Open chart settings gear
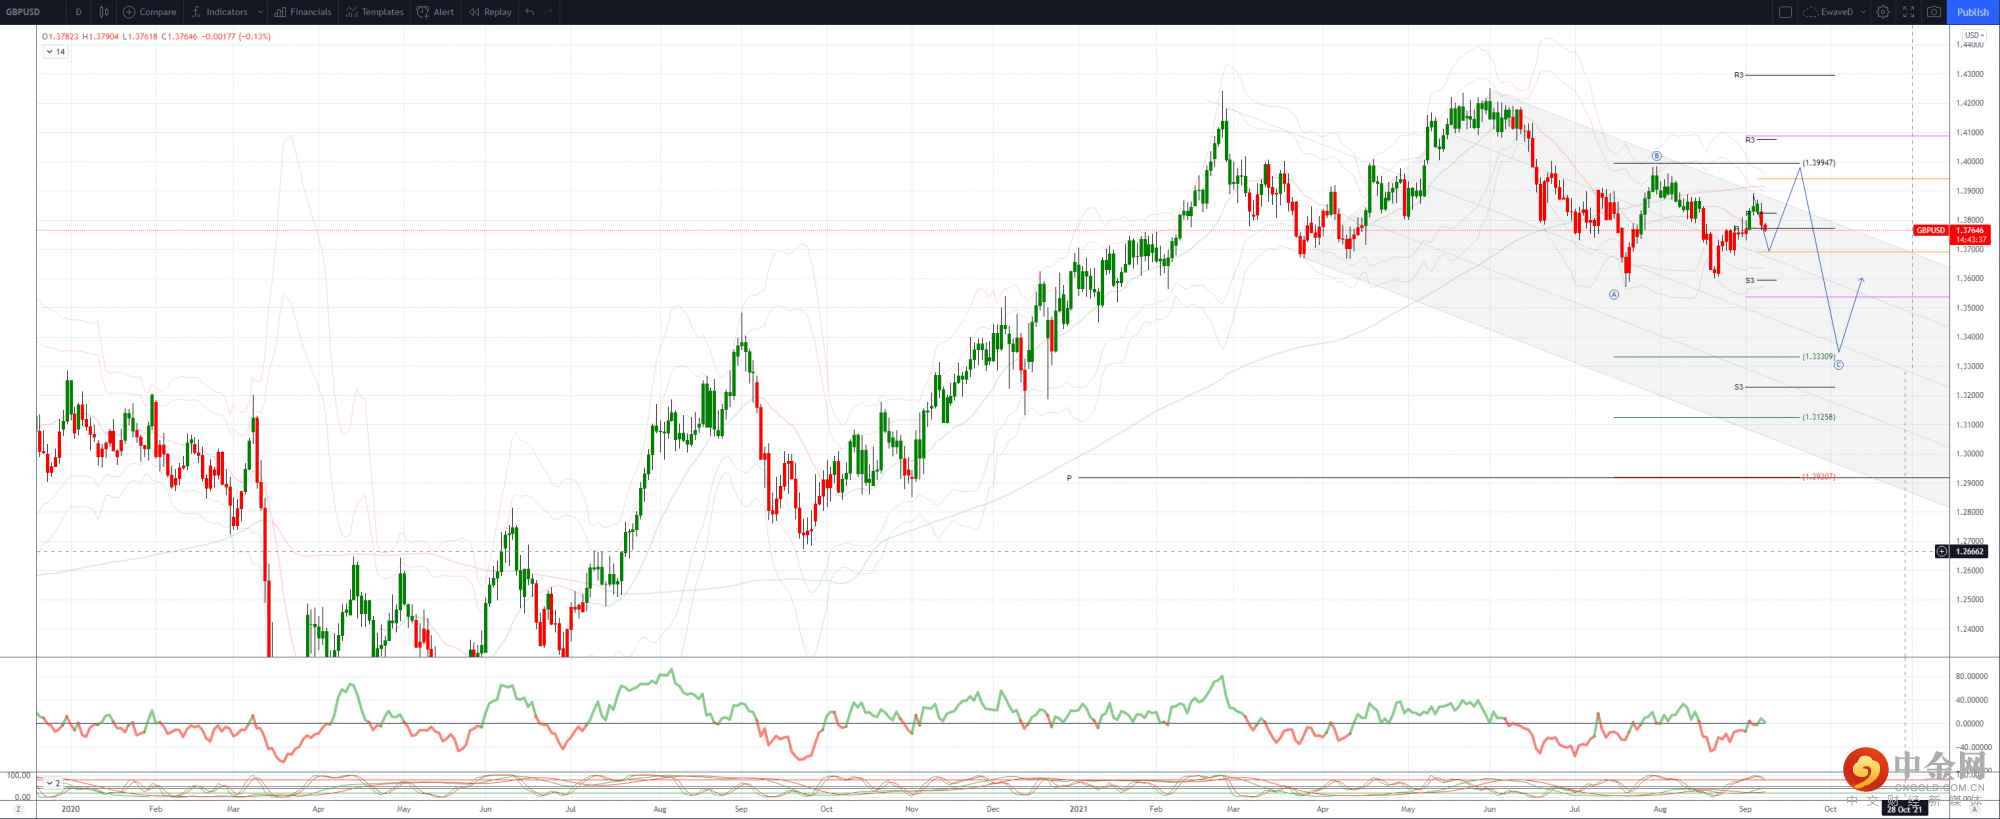This screenshot has height=819, width=2000. pyautogui.click(x=1883, y=12)
